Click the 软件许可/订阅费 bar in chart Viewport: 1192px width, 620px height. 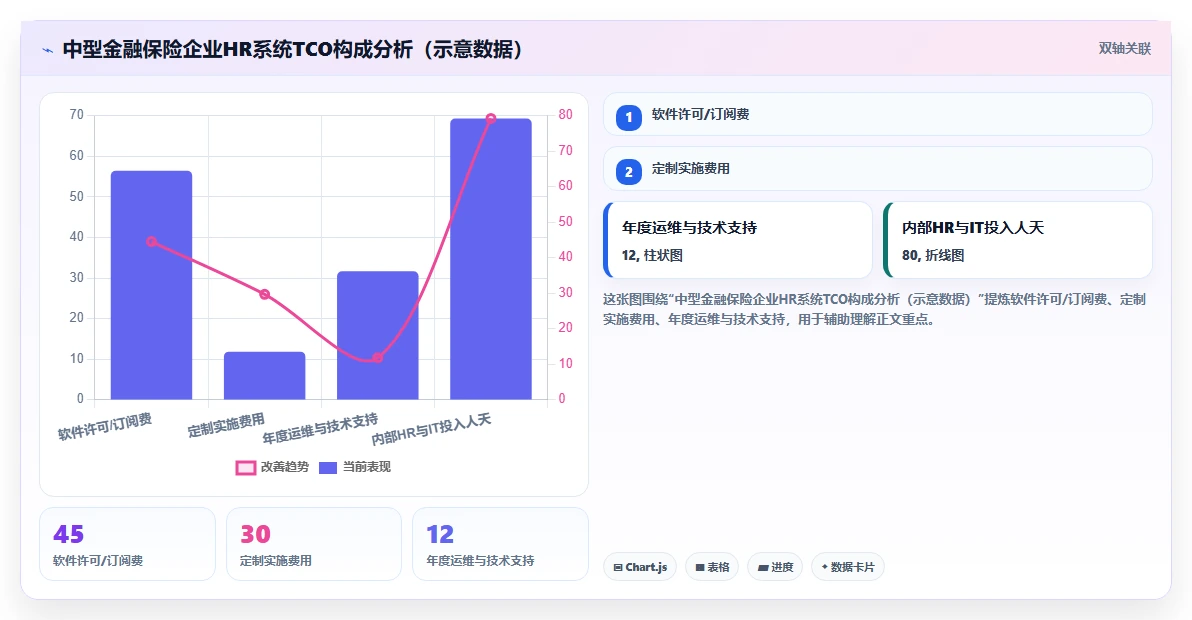point(151,285)
